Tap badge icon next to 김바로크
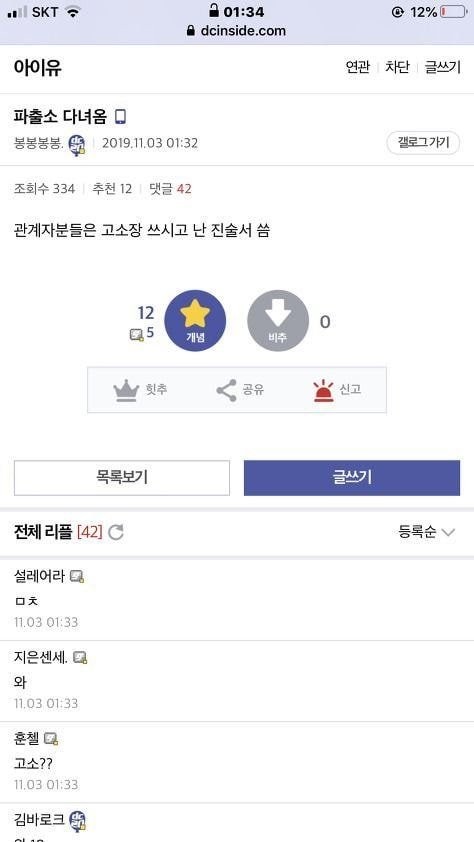 click(77, 821)
